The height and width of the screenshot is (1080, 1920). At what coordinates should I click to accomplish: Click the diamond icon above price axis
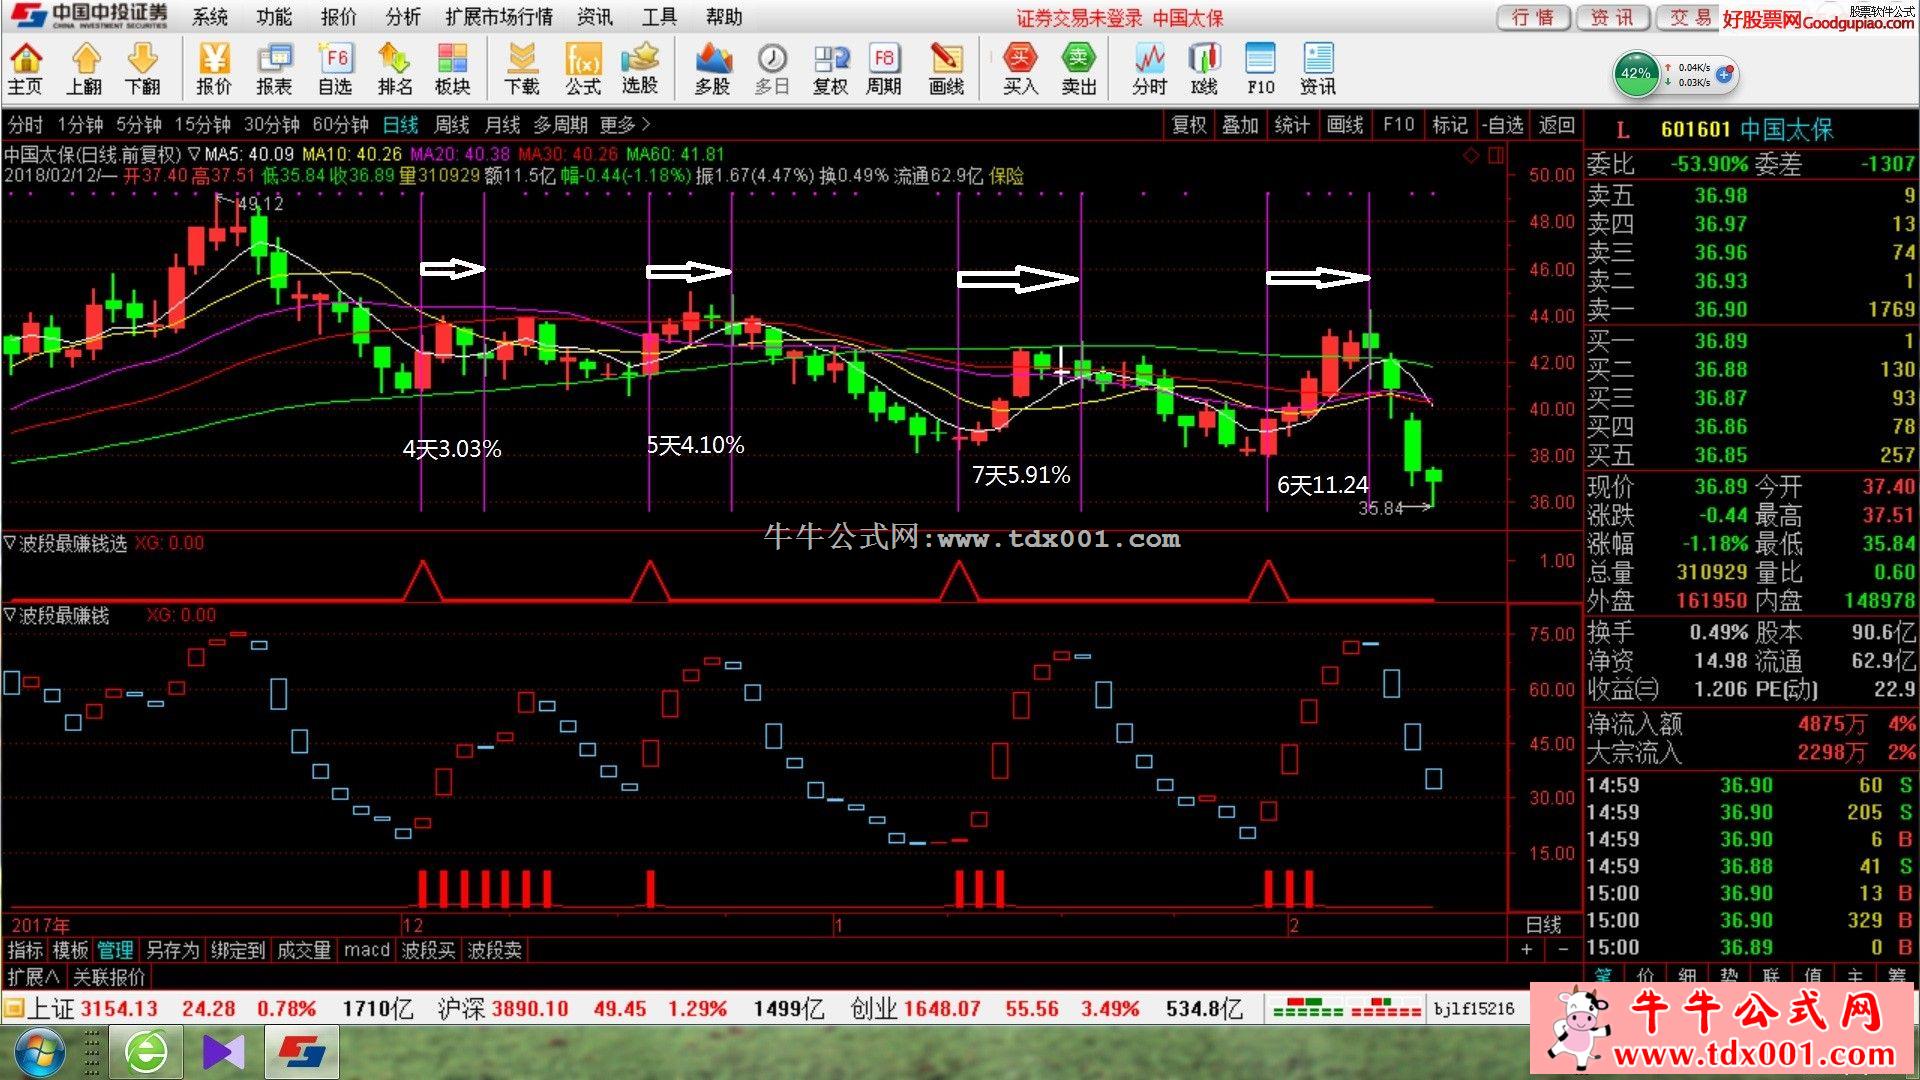coord(1471,155)
